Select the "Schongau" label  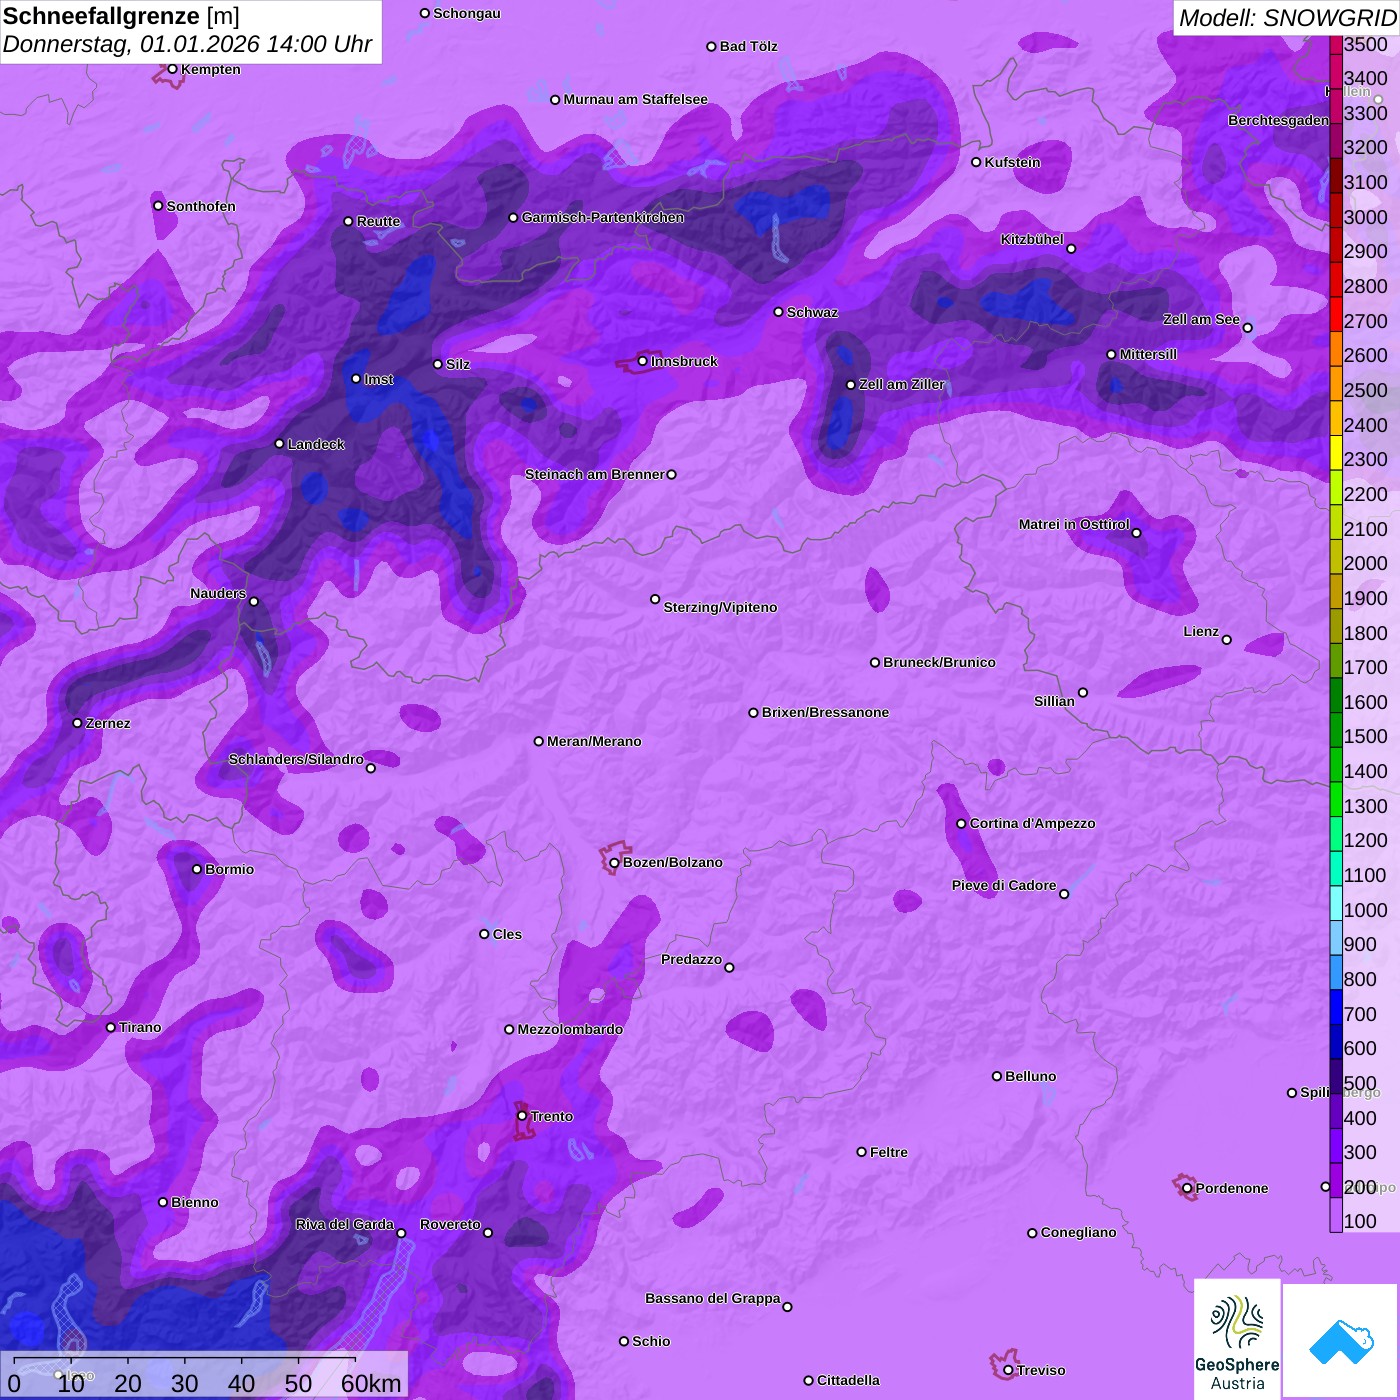point(467,13)
